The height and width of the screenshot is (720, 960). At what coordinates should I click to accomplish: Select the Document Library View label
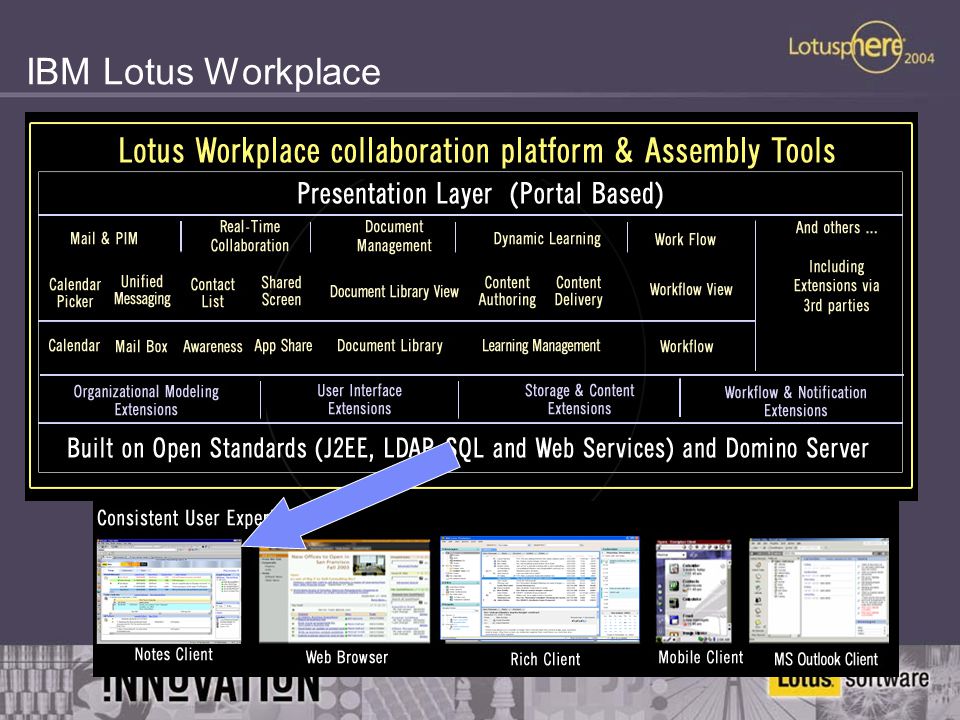pos(394,291)
